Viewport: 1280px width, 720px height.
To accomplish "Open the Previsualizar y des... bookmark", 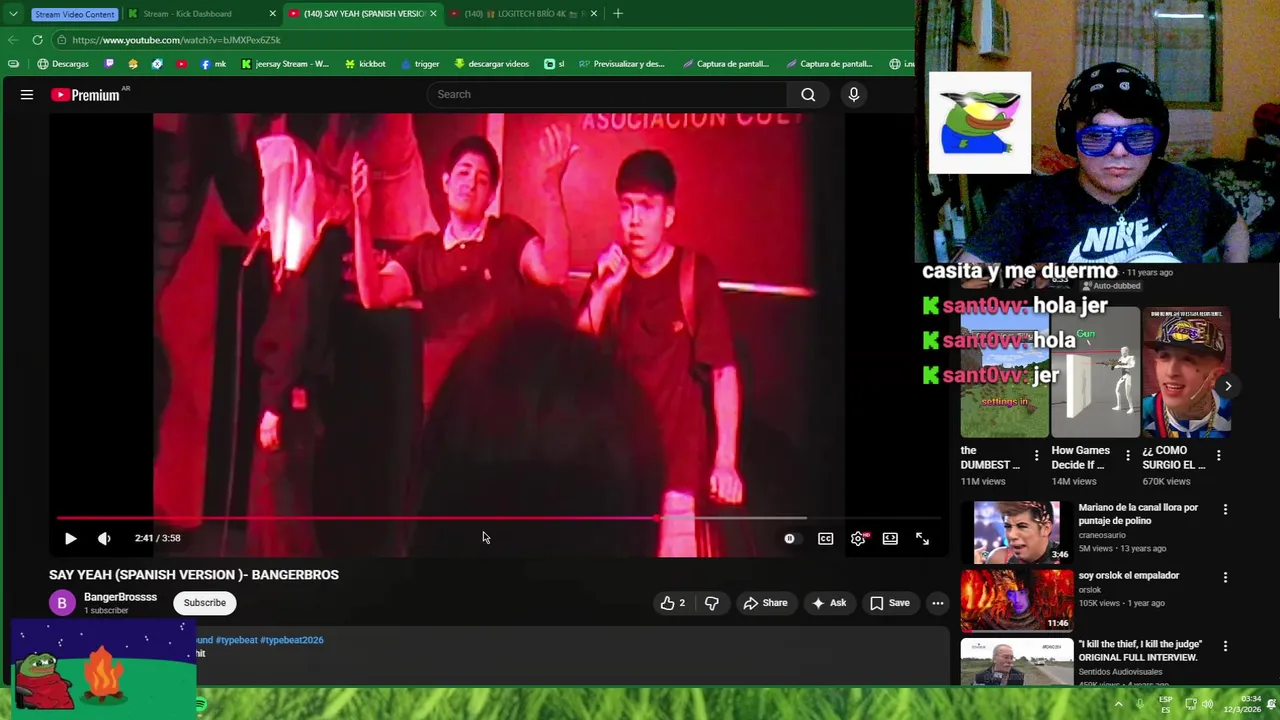I will (x=621, y=64).
